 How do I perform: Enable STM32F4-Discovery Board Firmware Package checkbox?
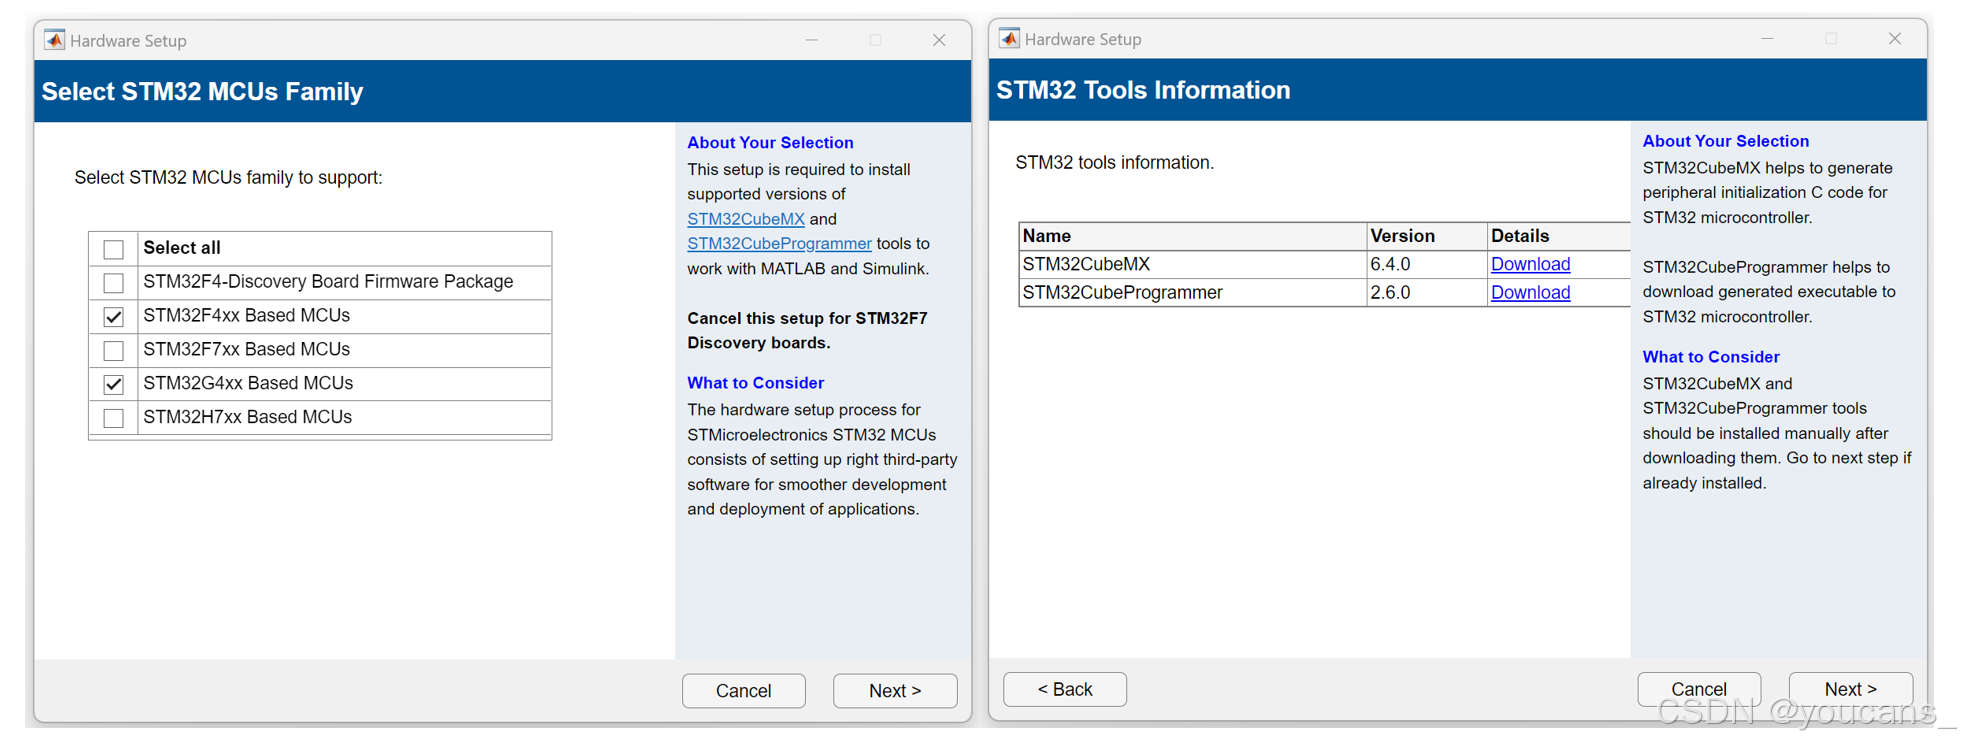pos(114,283)
